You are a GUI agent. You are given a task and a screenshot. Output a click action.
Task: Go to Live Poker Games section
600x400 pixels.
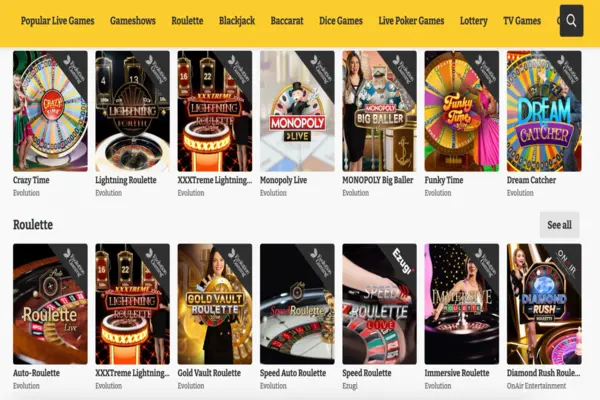[411, 21]
